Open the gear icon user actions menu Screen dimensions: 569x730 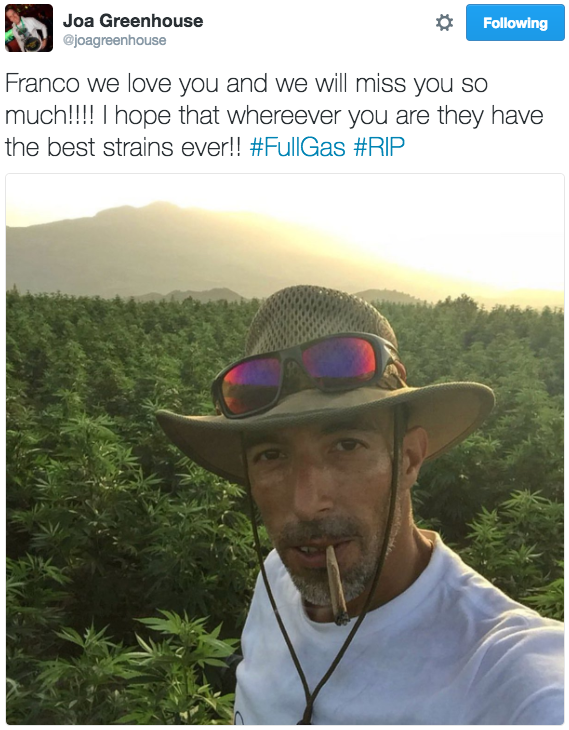coord(444,22)
